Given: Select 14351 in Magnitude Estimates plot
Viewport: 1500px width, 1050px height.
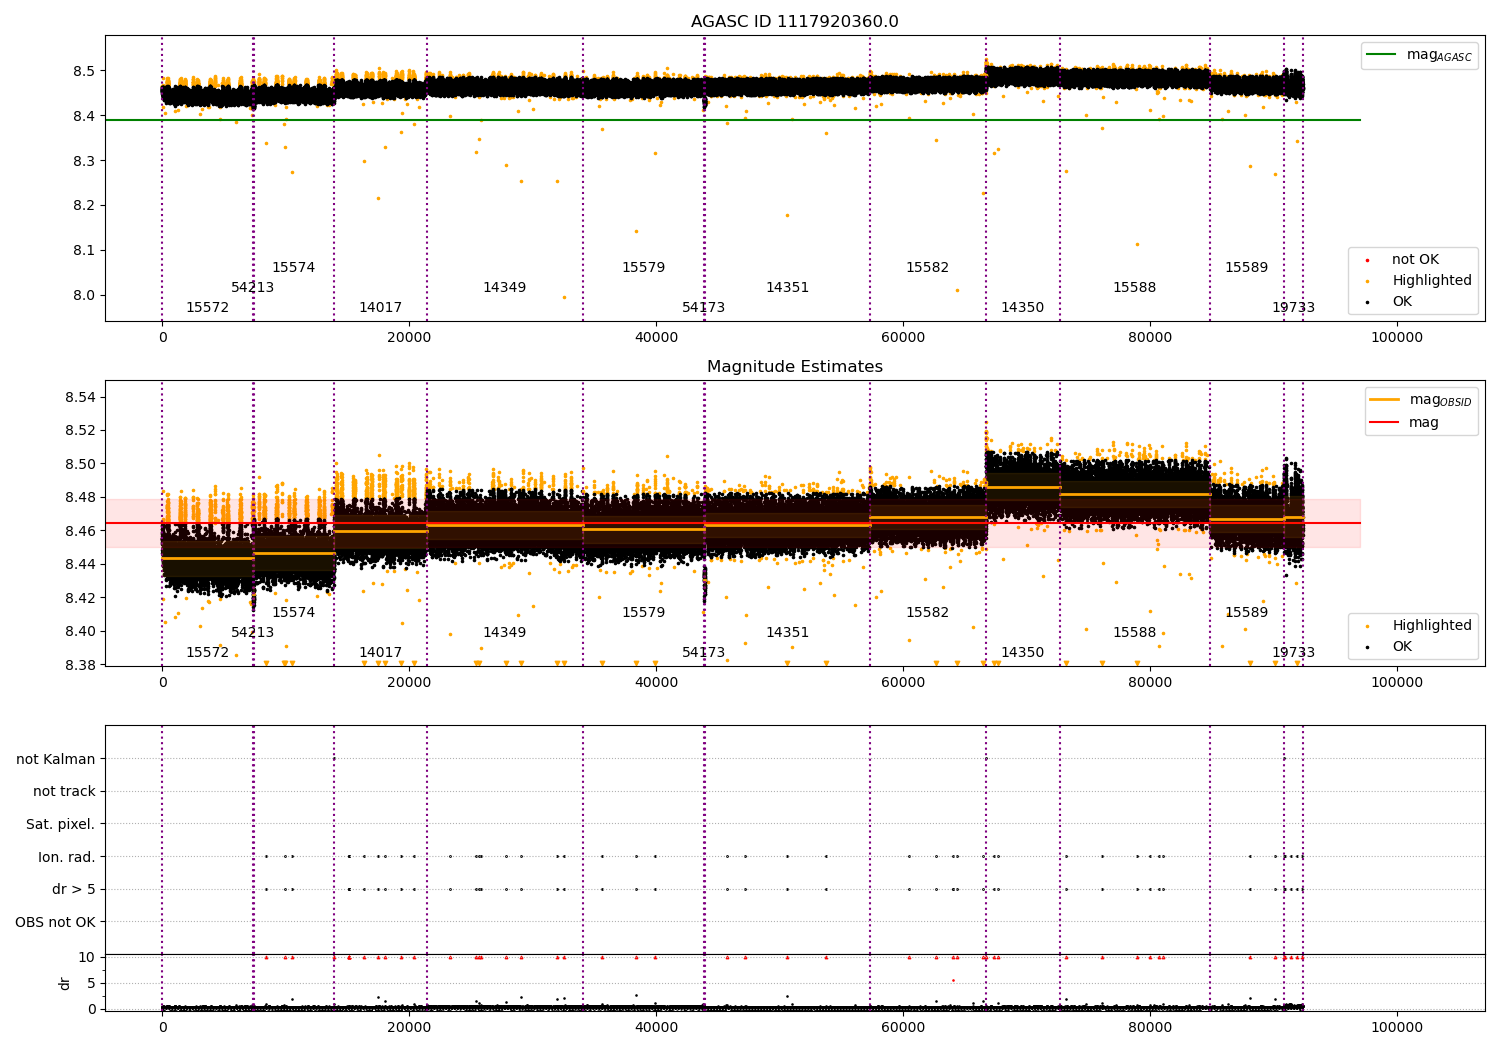Looking at the screenshot, I should (x=787, y=633).
